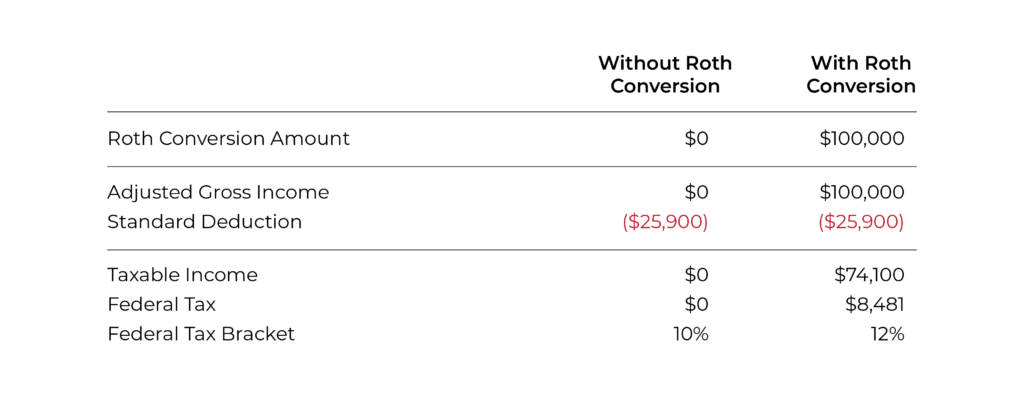Select the 'Taxable Income' row label
The height and width of the screenshot is (399, 1024).
pos(182,275)
